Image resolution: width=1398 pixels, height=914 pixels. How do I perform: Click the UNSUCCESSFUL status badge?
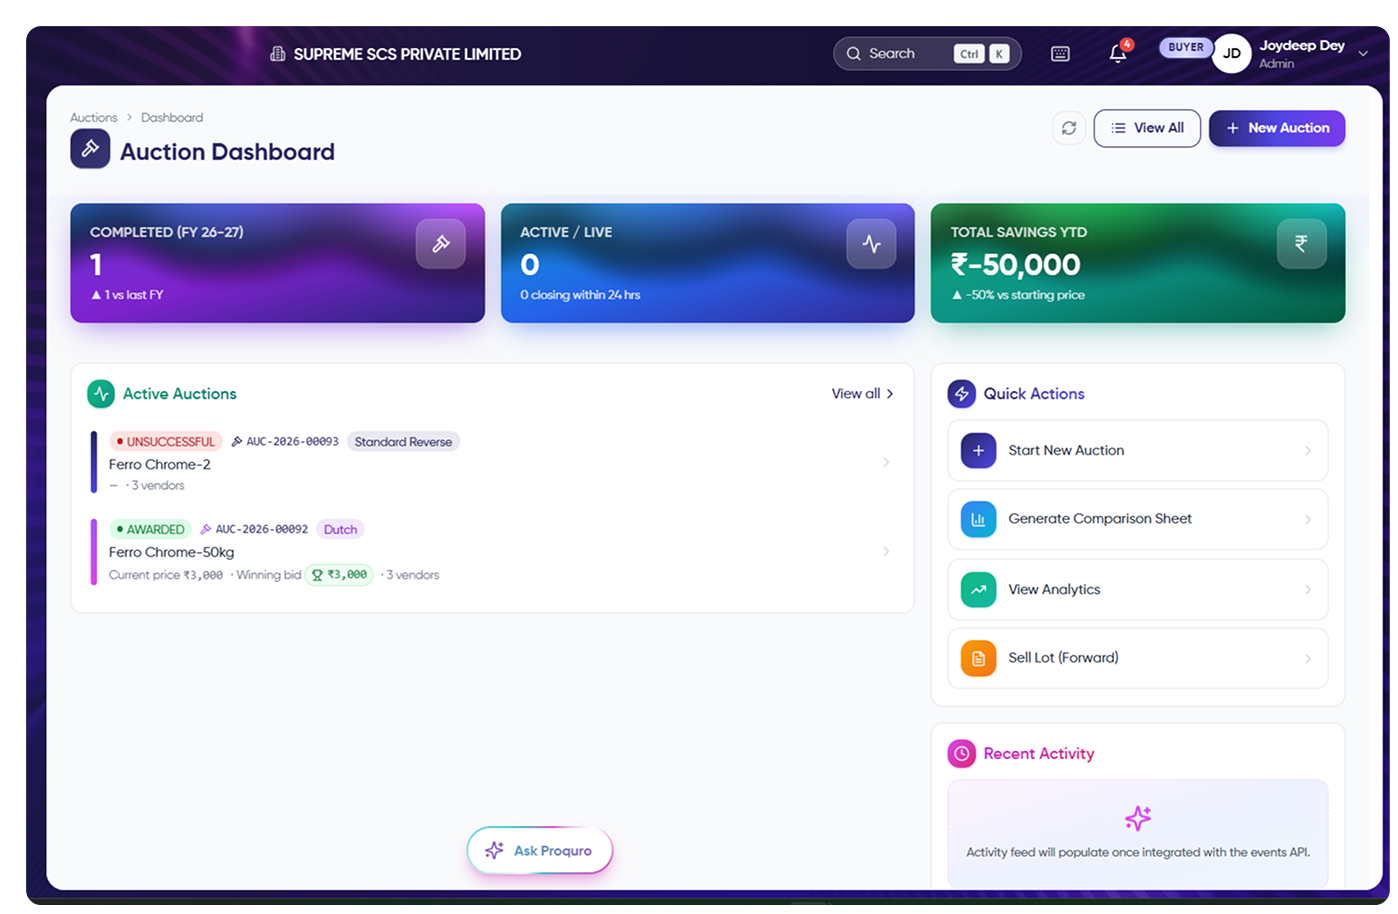(166, 442)
